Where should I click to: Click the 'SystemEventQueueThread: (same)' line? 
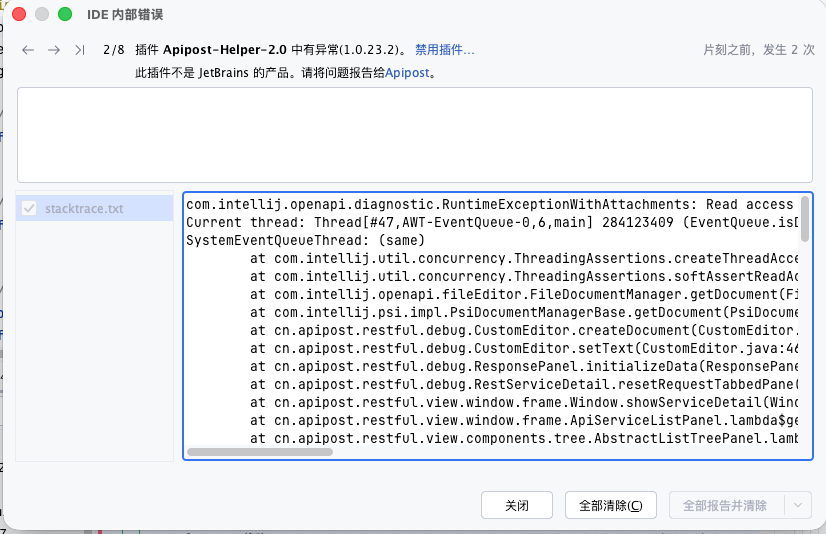[x=306, y=240]
